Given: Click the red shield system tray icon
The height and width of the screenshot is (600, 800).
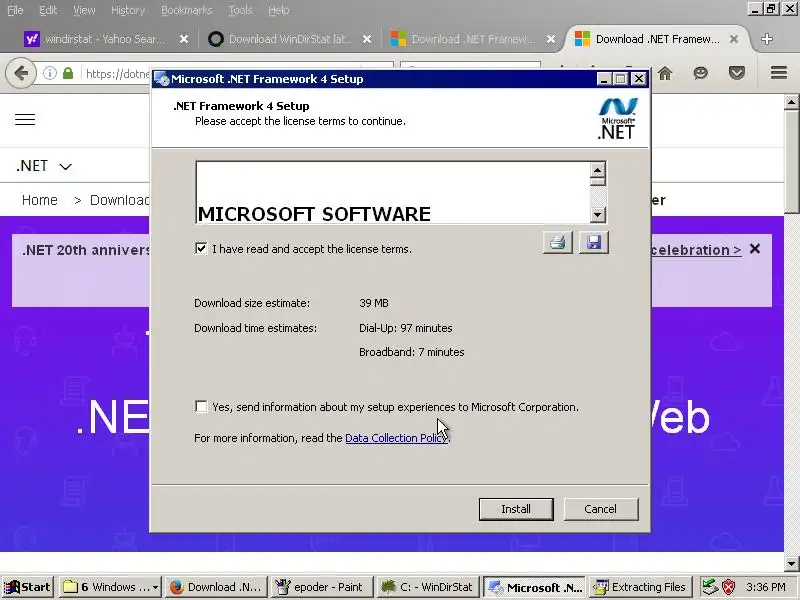Looking at the screenshot, I should (729, 587).
